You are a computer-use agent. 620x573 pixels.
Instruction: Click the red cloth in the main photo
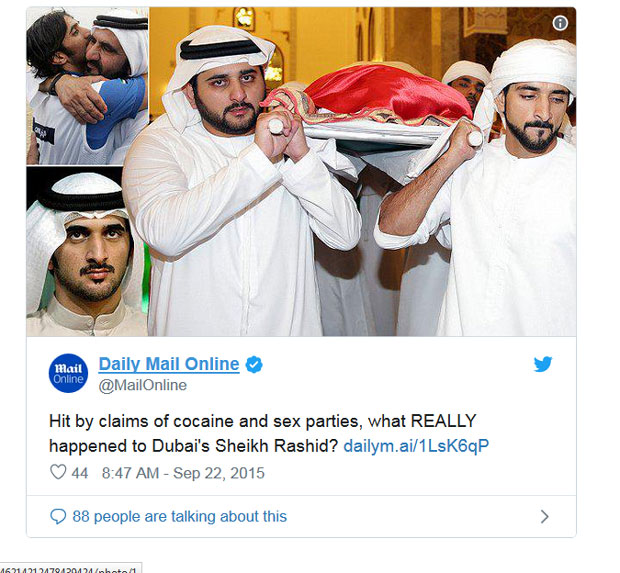tap(389, 92)
